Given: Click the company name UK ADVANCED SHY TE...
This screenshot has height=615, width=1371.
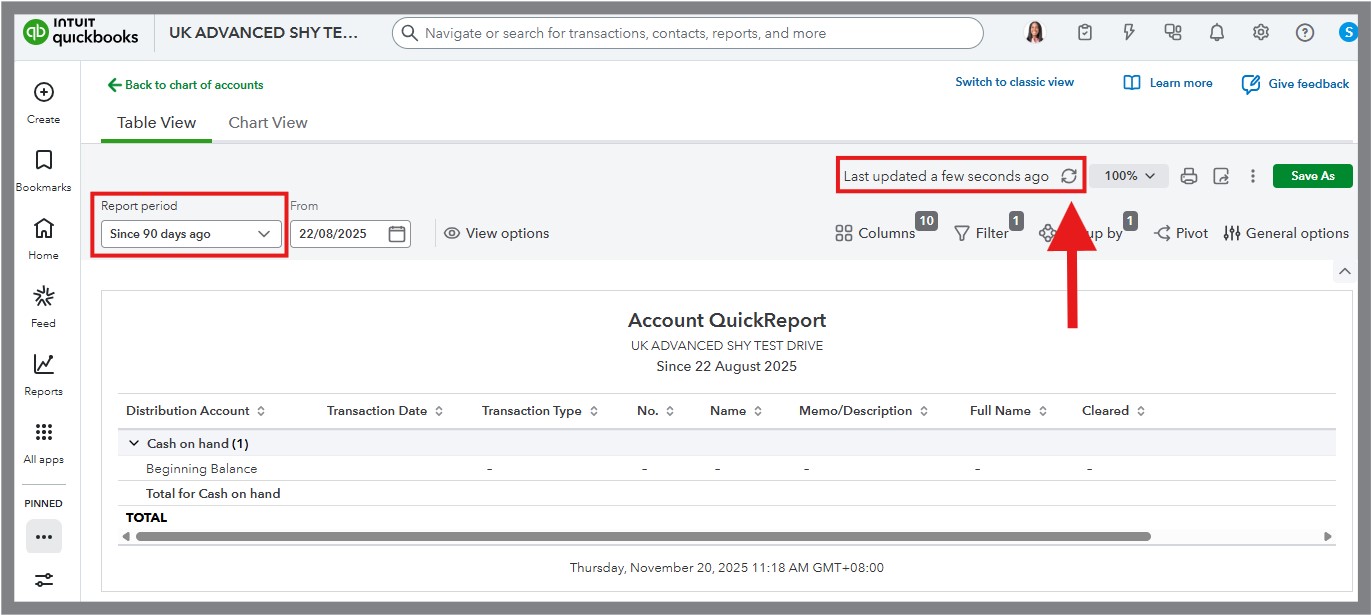Looking at the screenshot, I should click(263, 33).
